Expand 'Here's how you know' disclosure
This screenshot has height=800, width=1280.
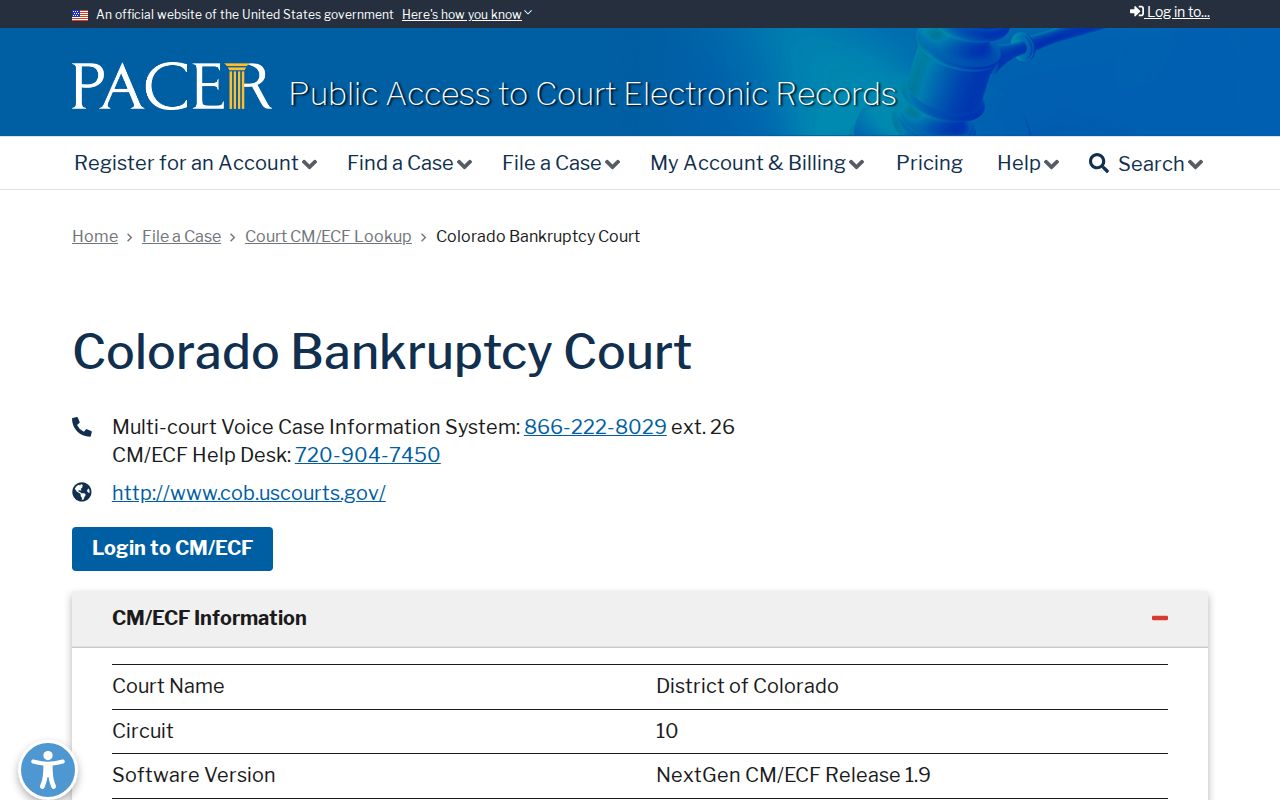467,14
